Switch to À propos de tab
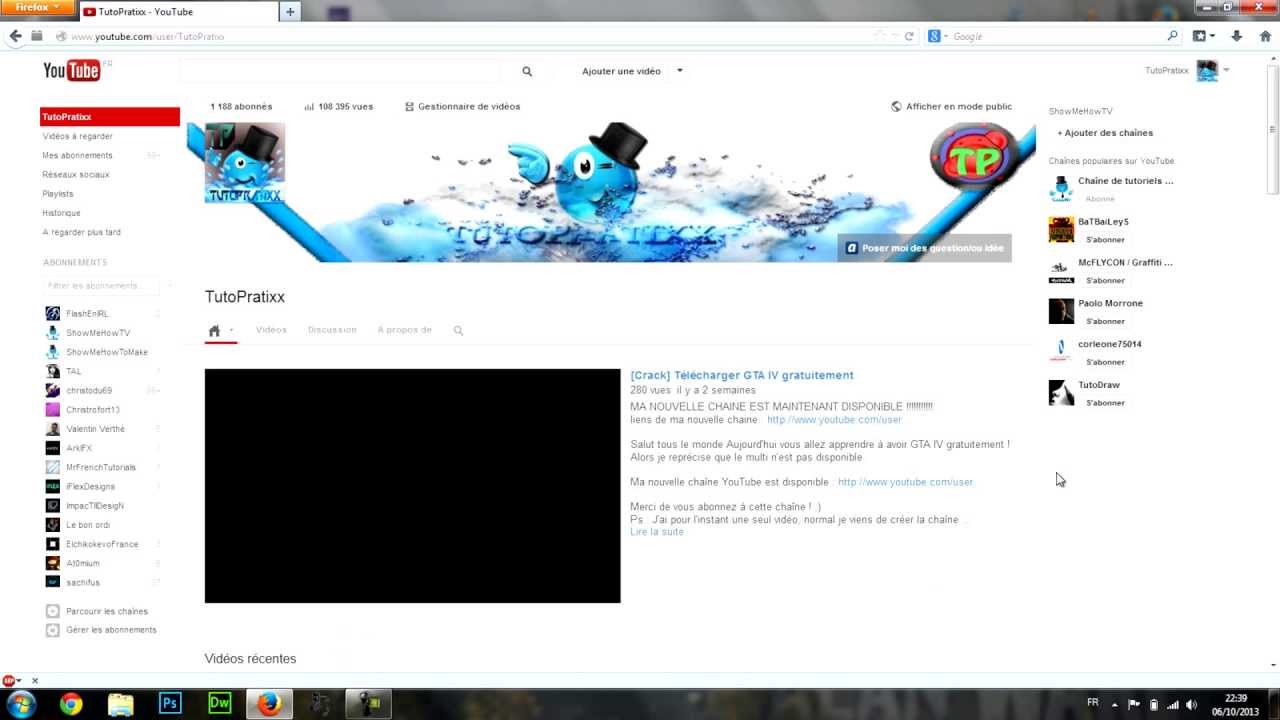The width and height of the screenshot is (1280, 720). (404, 330)
